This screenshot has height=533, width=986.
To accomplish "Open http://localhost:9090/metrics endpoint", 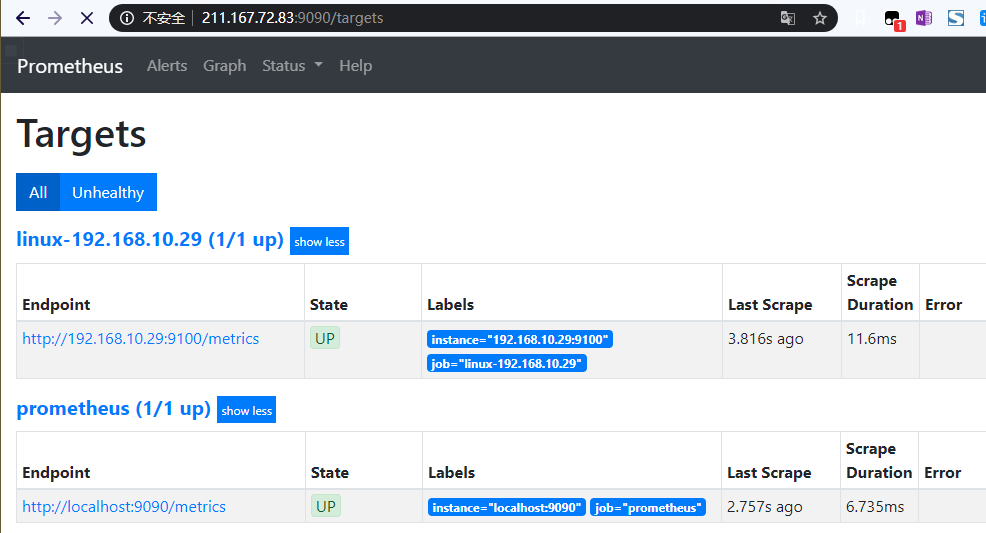I will [124, 507].
